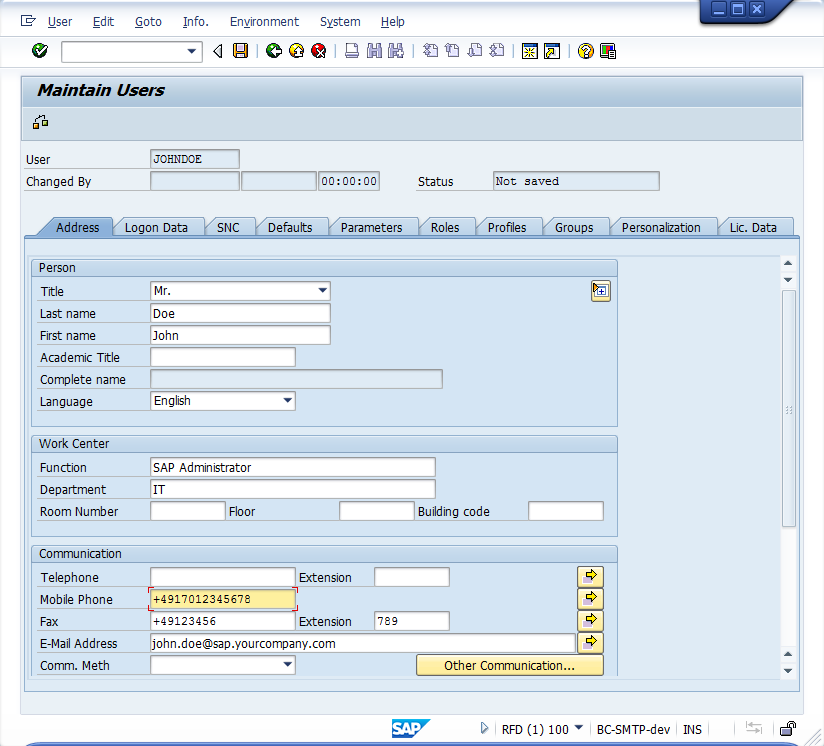Screen dimensions: 824x746
Task: Expand the Comm. Meth dropdown
Action: pos(287,665)
